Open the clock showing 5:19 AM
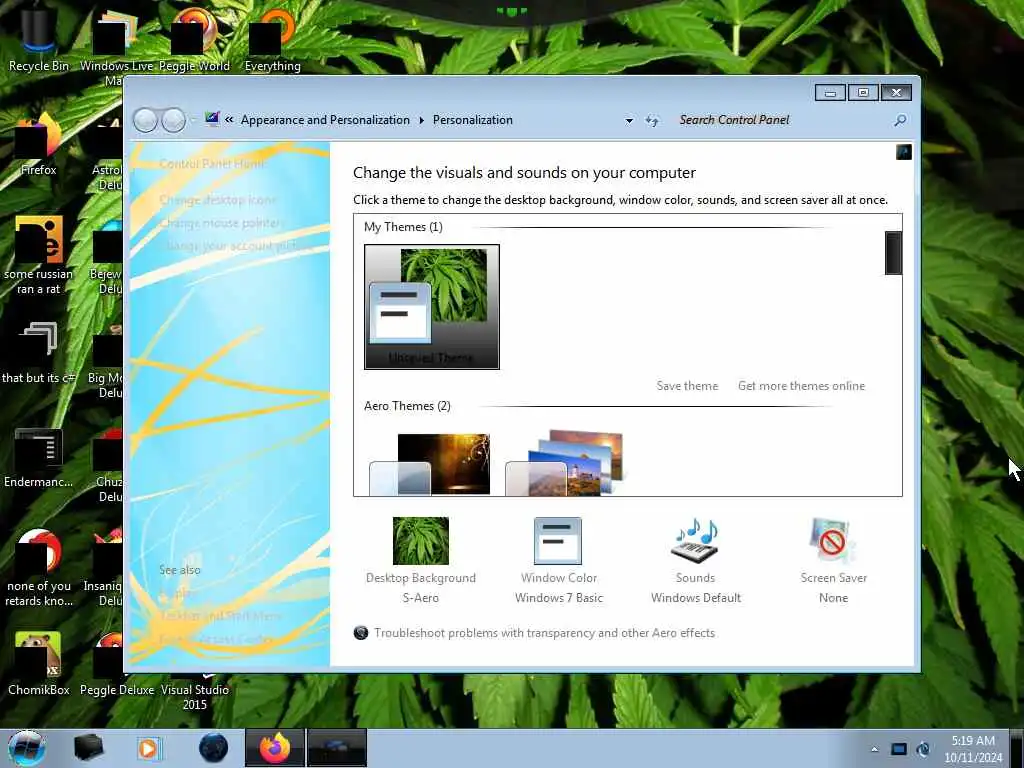The width and height of the screenshot is (1024, 768). pos(973,749)
